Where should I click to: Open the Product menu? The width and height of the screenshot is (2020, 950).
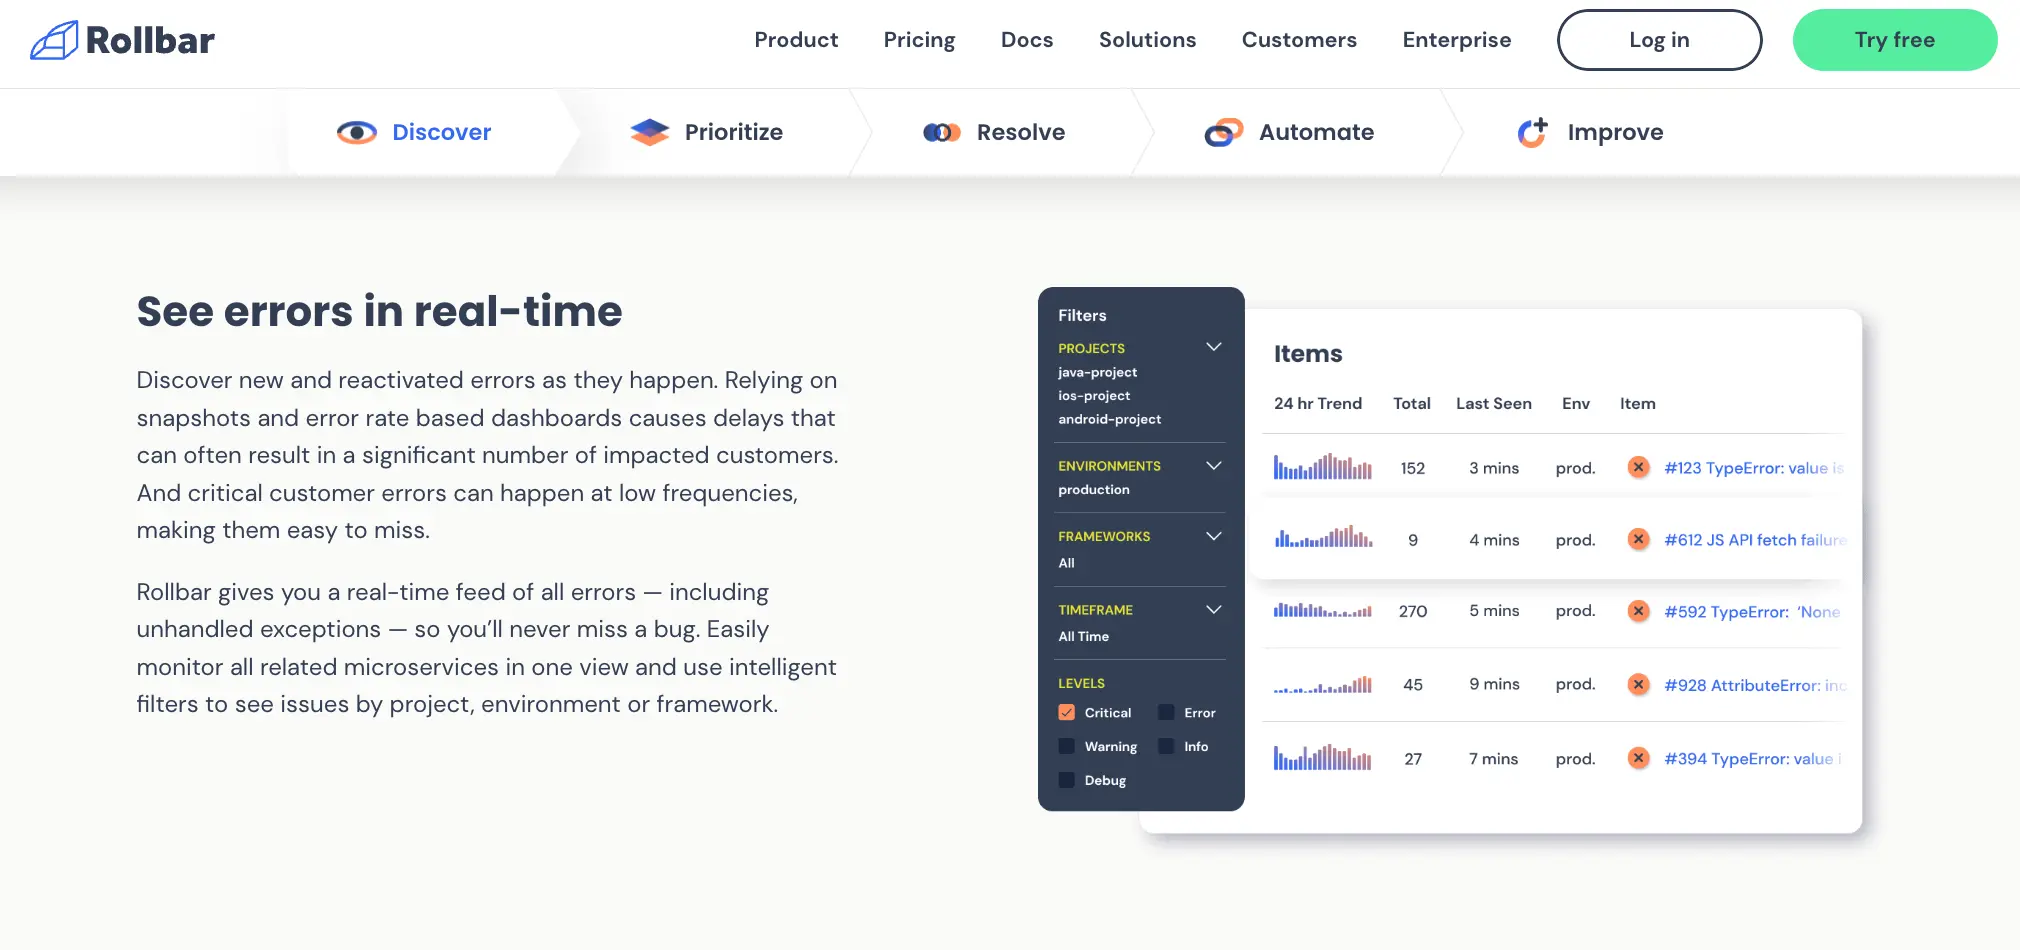click(796, 40)
